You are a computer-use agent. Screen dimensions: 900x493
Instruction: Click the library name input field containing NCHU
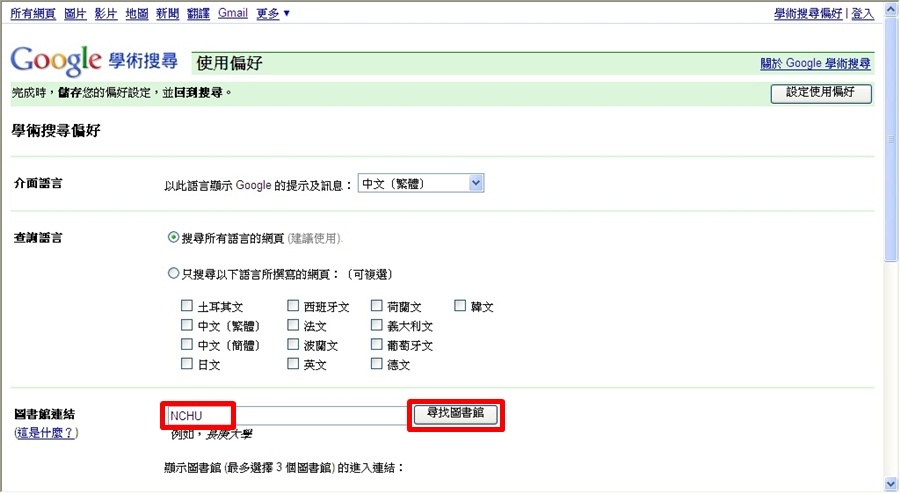click(x=286, y=416)
